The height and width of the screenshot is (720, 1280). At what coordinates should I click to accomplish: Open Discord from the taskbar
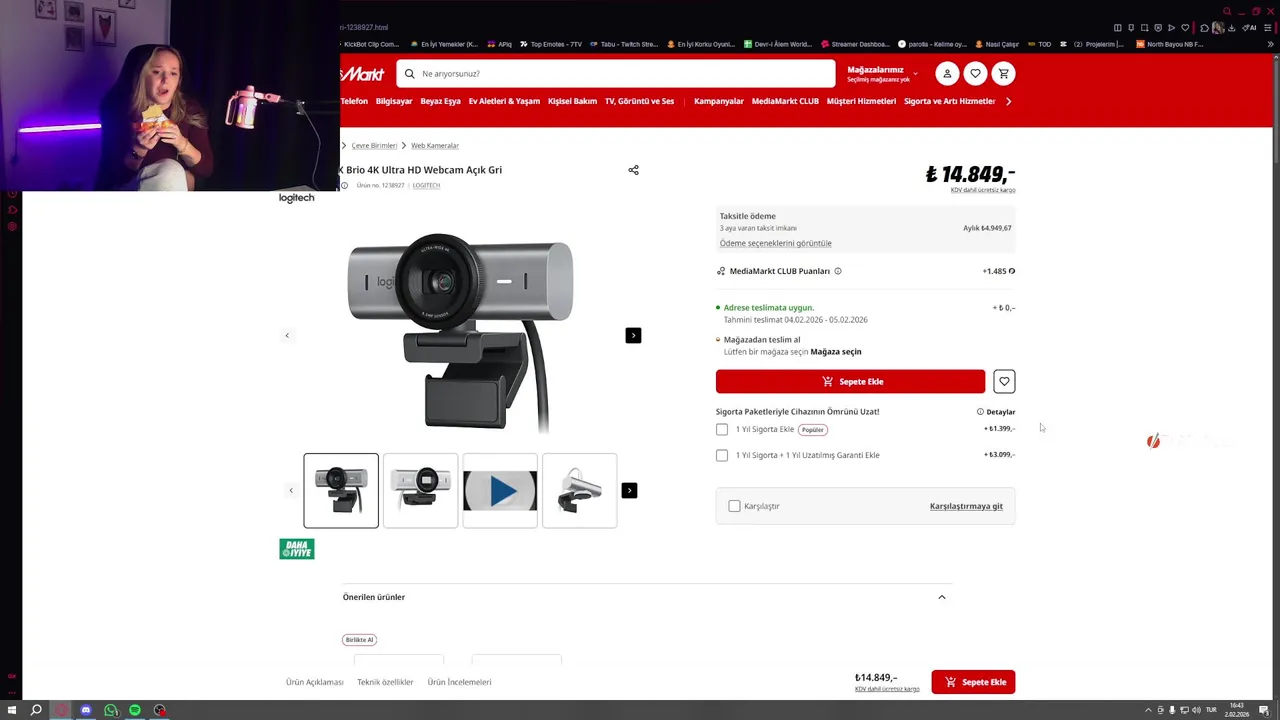tap(86, 710)
